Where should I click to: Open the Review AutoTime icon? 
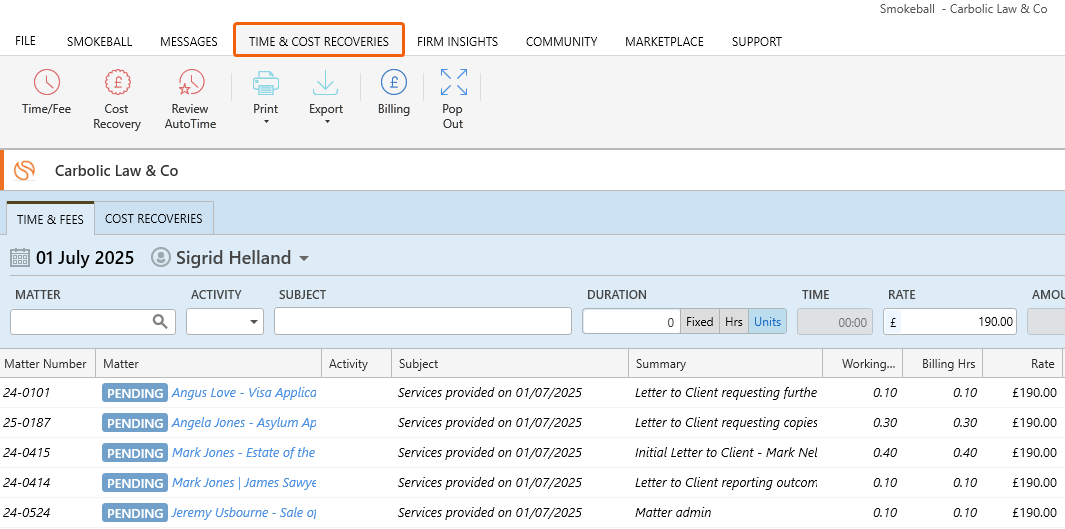click(191, 82)
